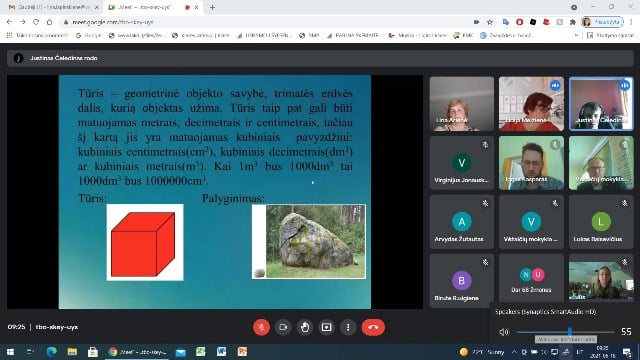Click the present now screen icon
640x360 pixels.
pos(327,327)
